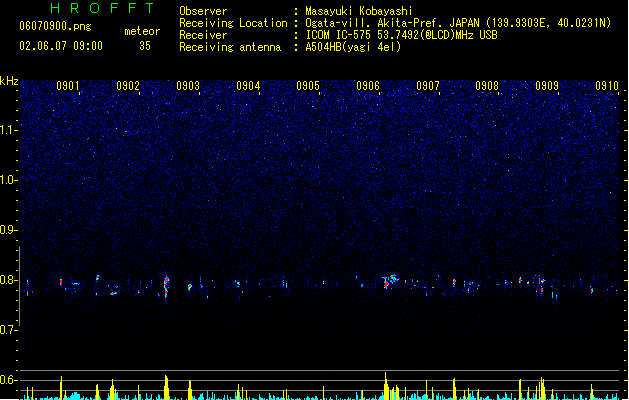Click the A504HB(yagi 4el) antenna text
Screen dimensions: 629x400
[353, 47]
